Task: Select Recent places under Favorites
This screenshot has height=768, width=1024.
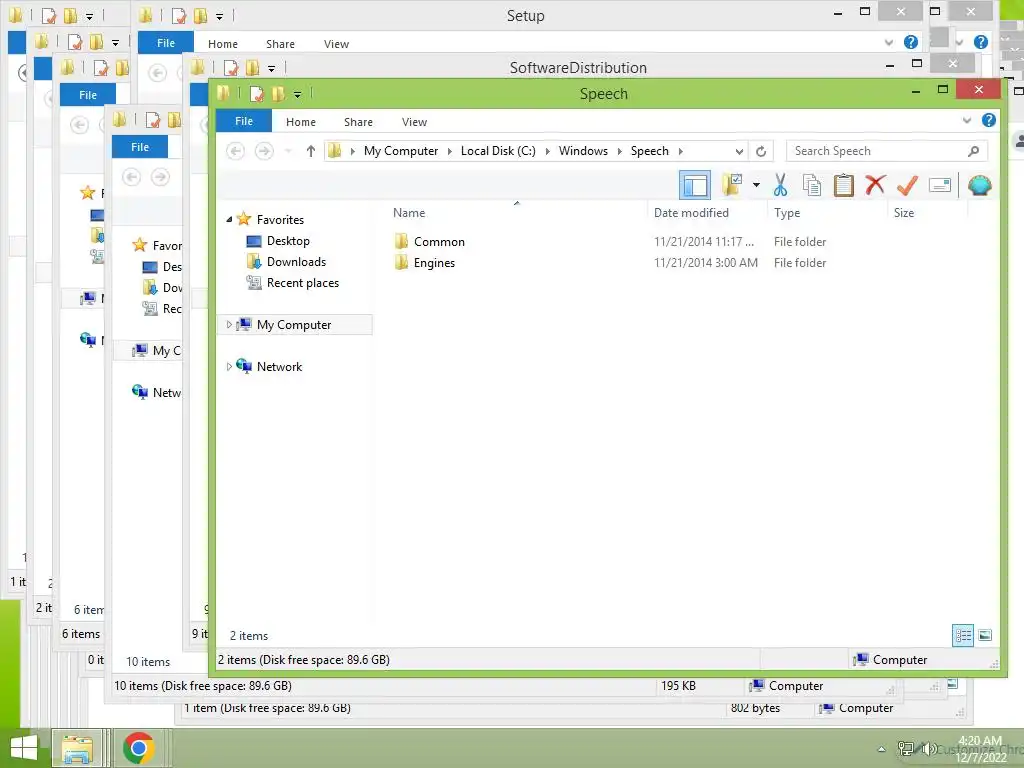Action: [302, 283]
